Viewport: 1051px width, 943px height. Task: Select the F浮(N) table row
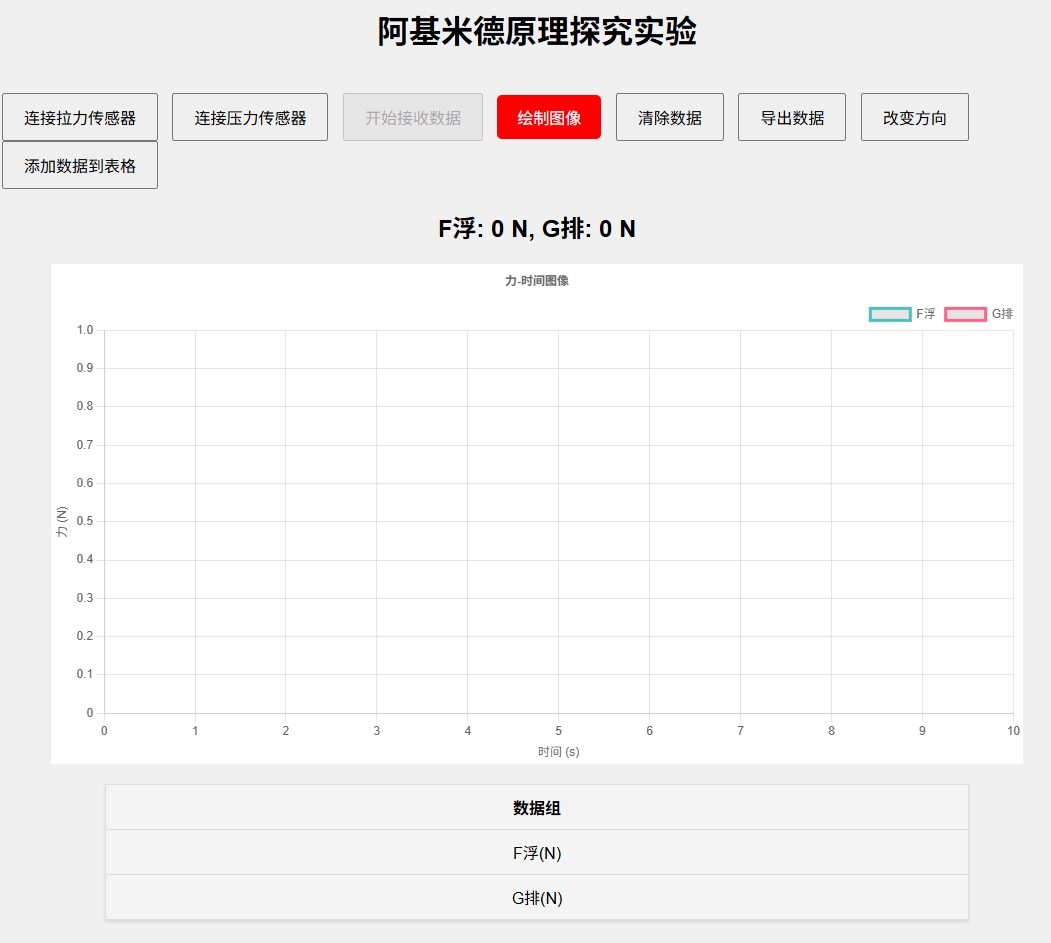coord(536,852)
